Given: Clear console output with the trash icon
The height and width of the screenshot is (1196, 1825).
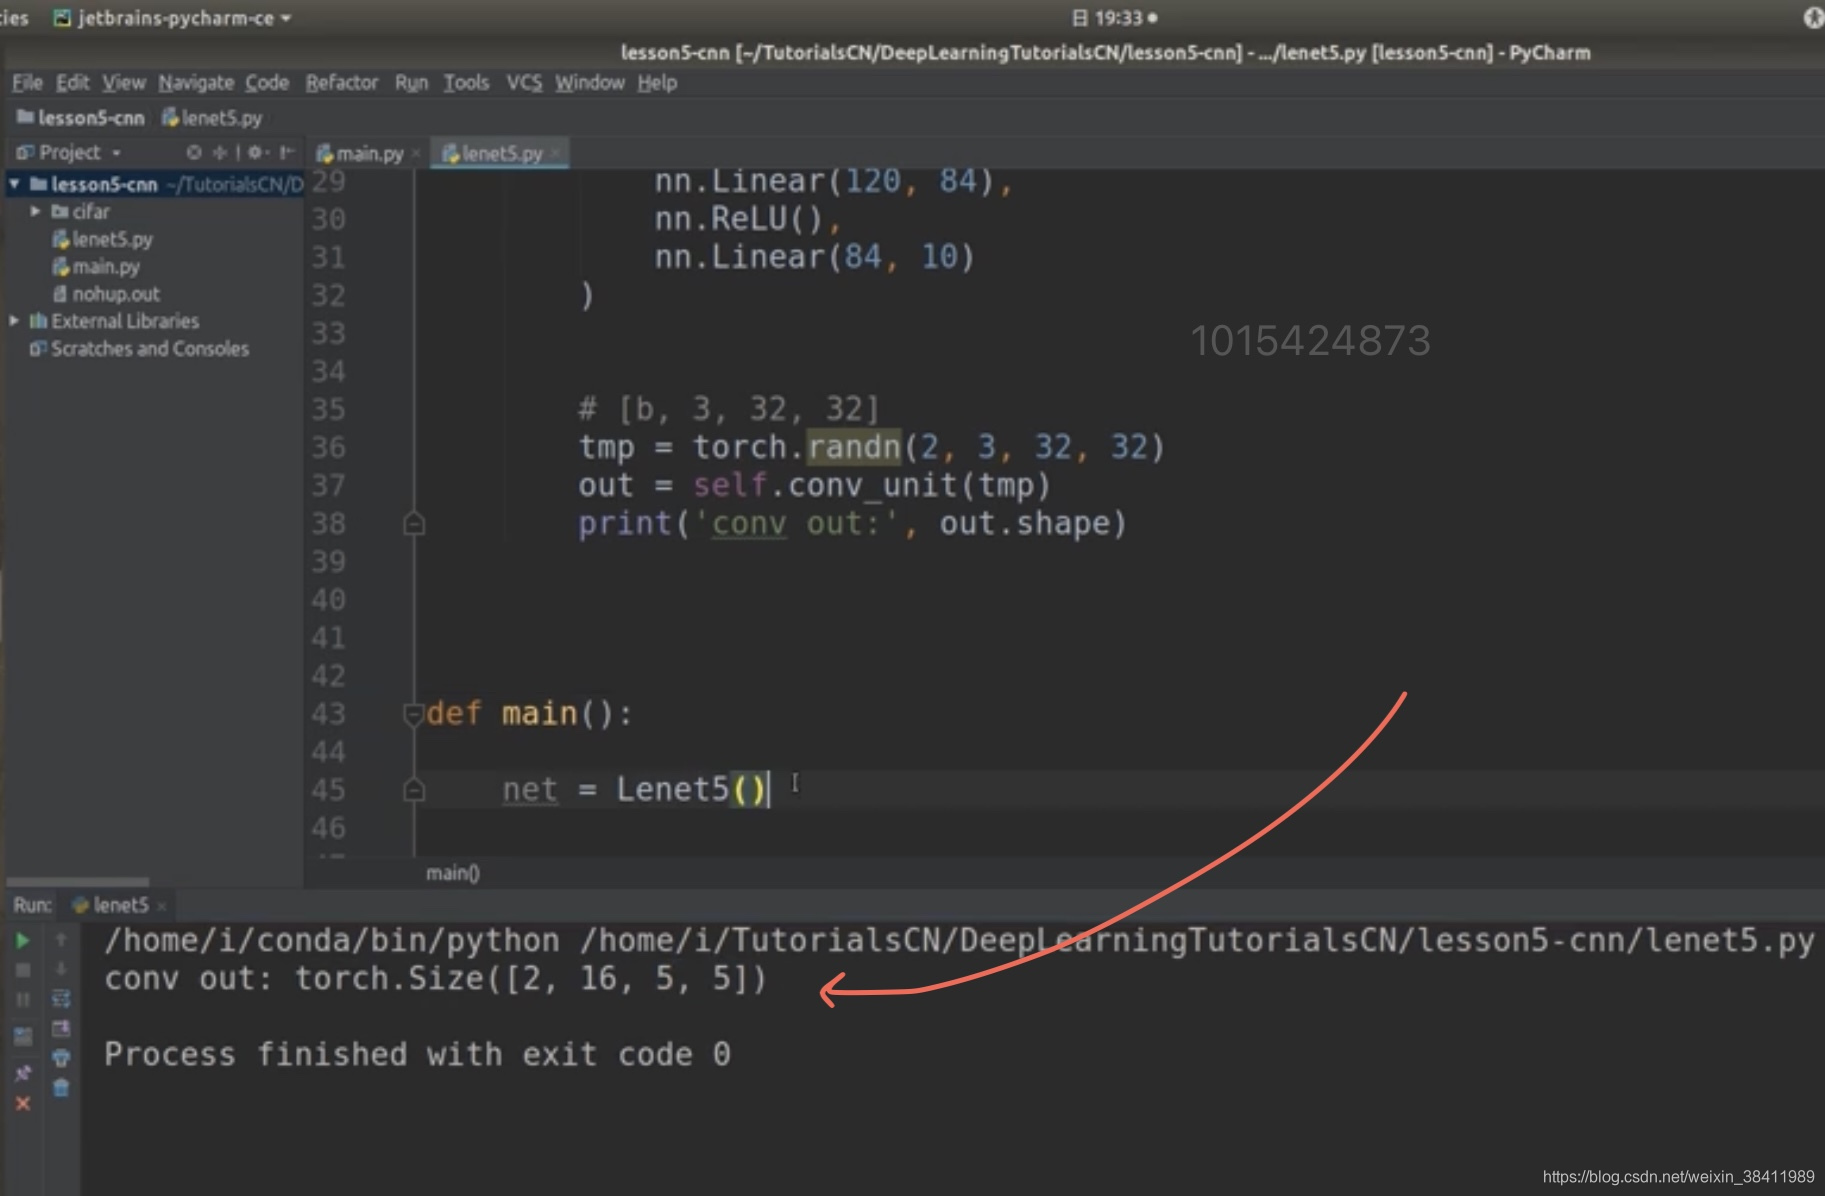Looking at the screenshot, I should [x=61, y=1088].
